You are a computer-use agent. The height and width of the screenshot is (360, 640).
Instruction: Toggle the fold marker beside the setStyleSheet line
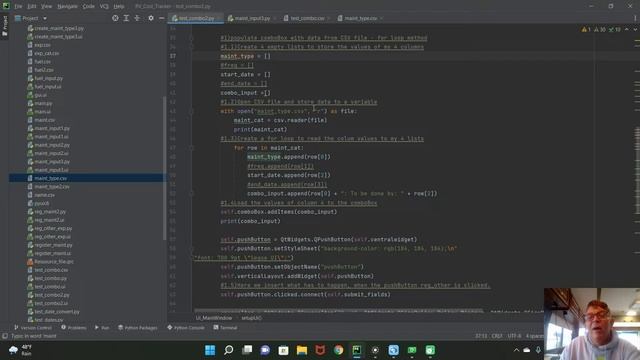pos(191,248)
